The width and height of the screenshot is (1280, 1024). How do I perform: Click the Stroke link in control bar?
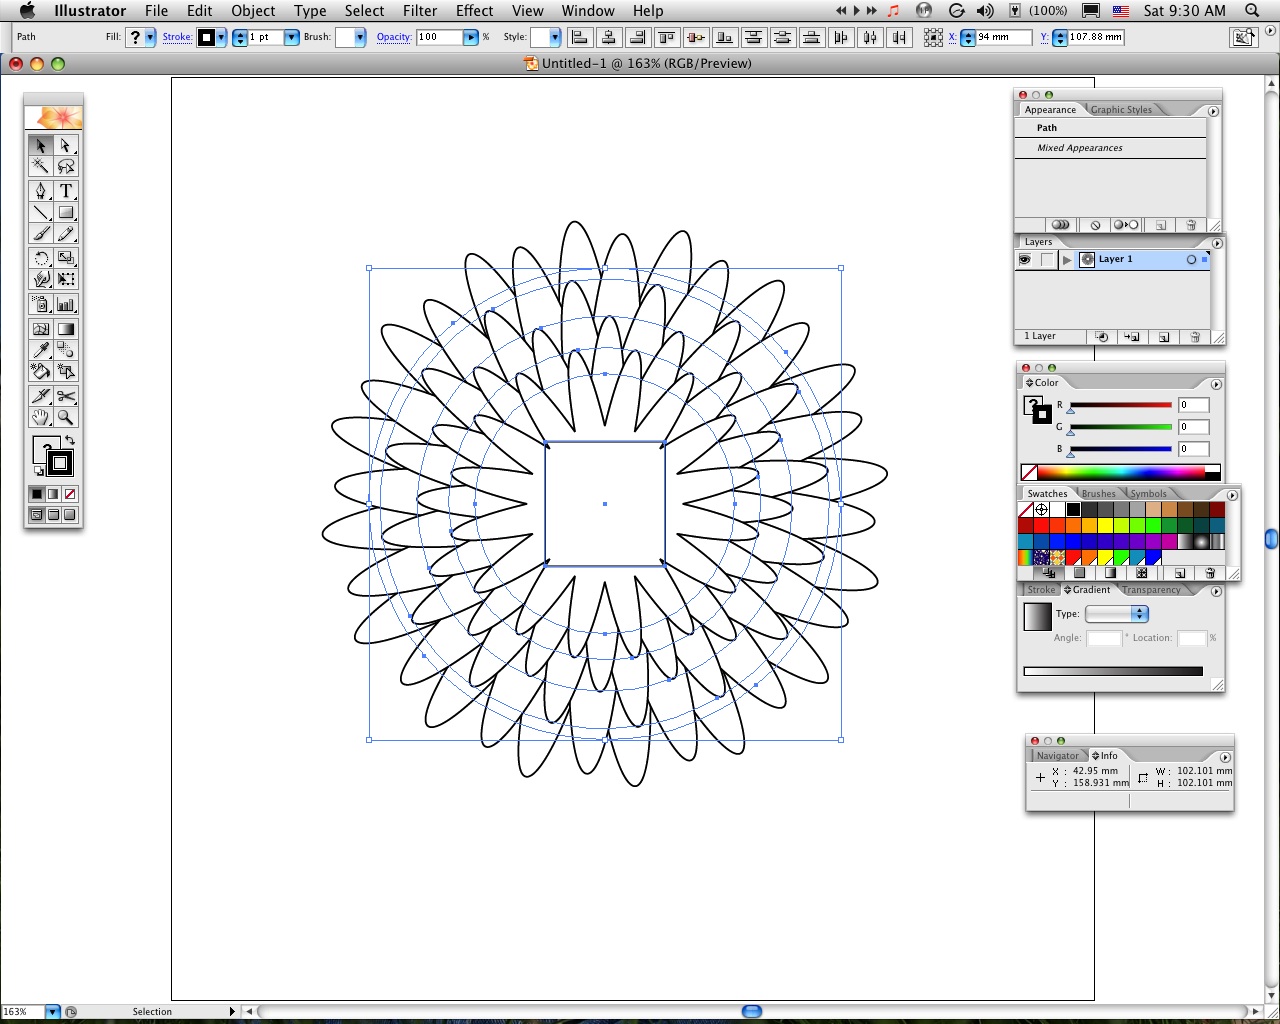[177, 37]
